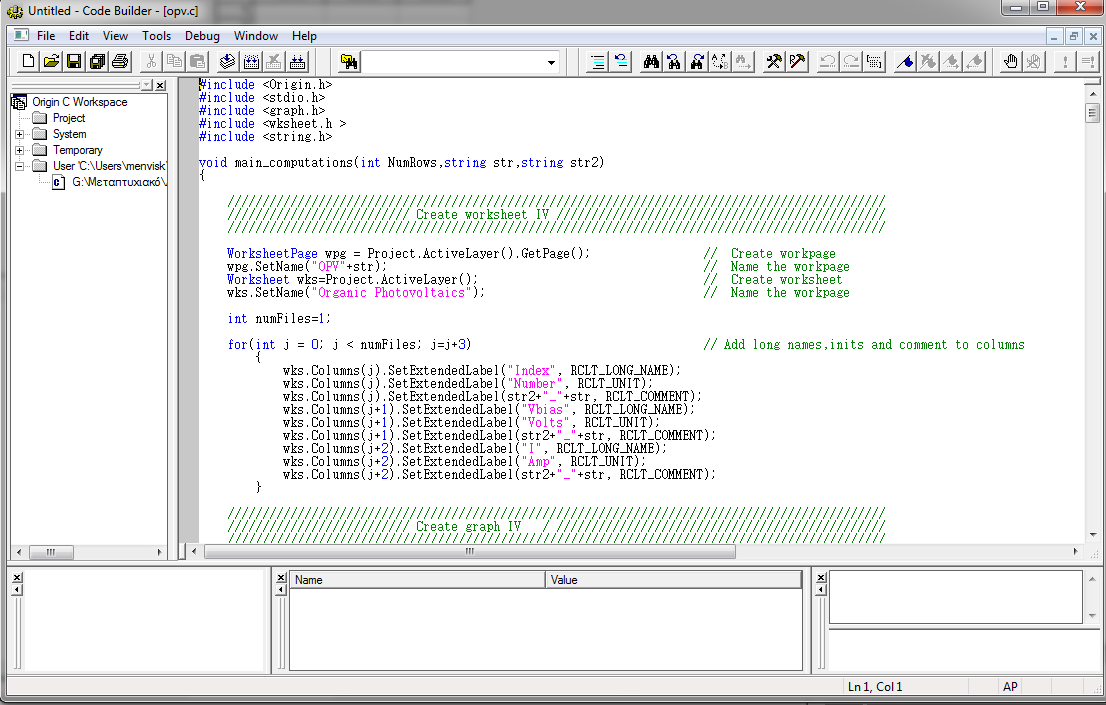The image size is (1106, 705).
Task: Save all files with the stacked disks icon
Action: tap(97, 61)
